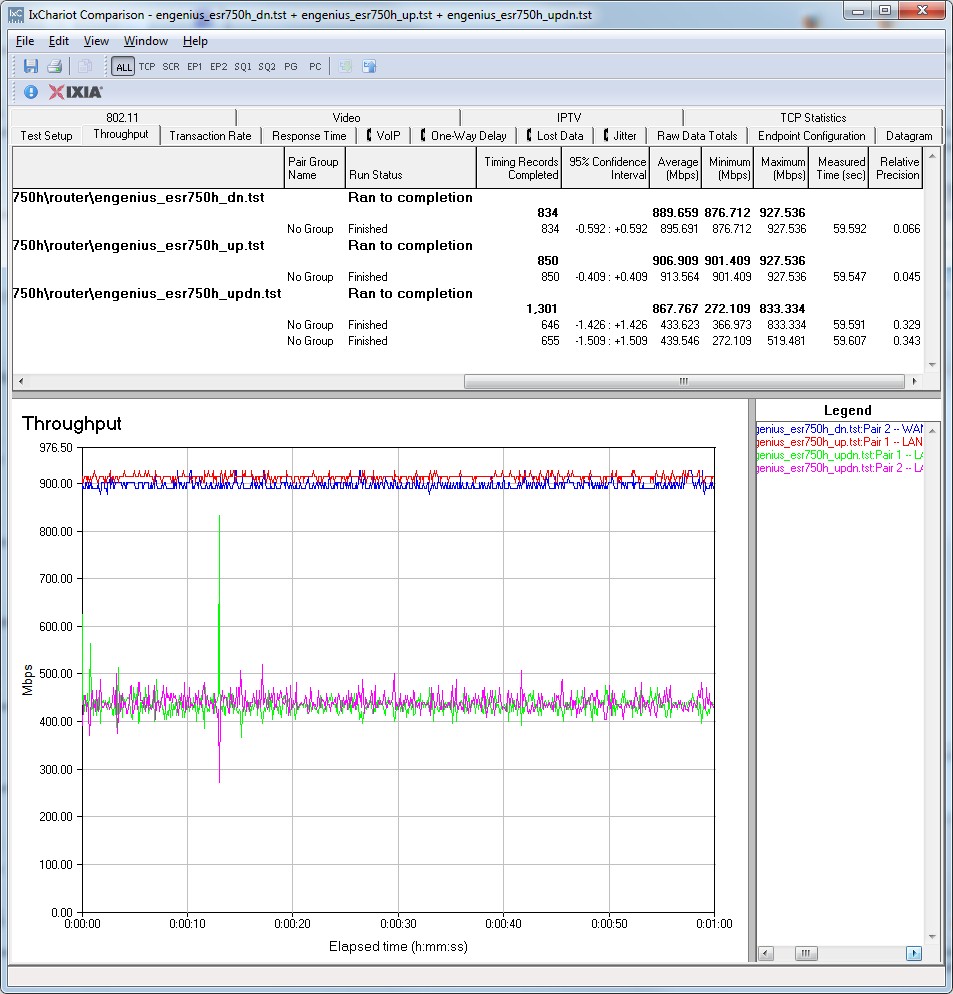The height and width of the screenshot is (994, 953).
Task: Click the Print icon in toolbar
Action: click(x=55, y=66)
